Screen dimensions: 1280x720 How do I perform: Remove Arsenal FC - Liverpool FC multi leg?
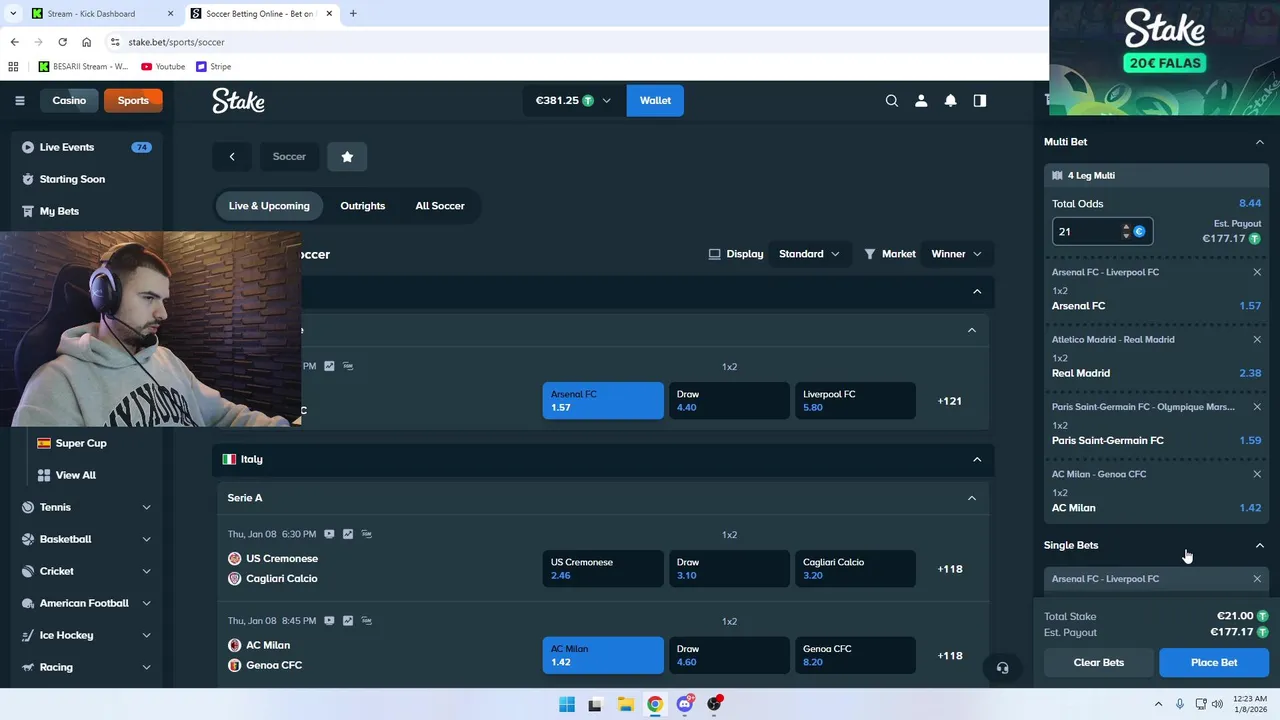point(1257,272)
